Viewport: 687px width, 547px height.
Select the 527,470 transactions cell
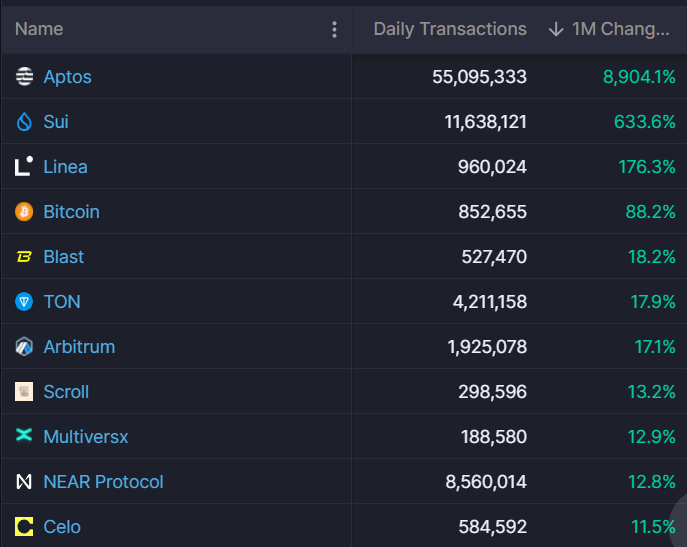(494, 257)
